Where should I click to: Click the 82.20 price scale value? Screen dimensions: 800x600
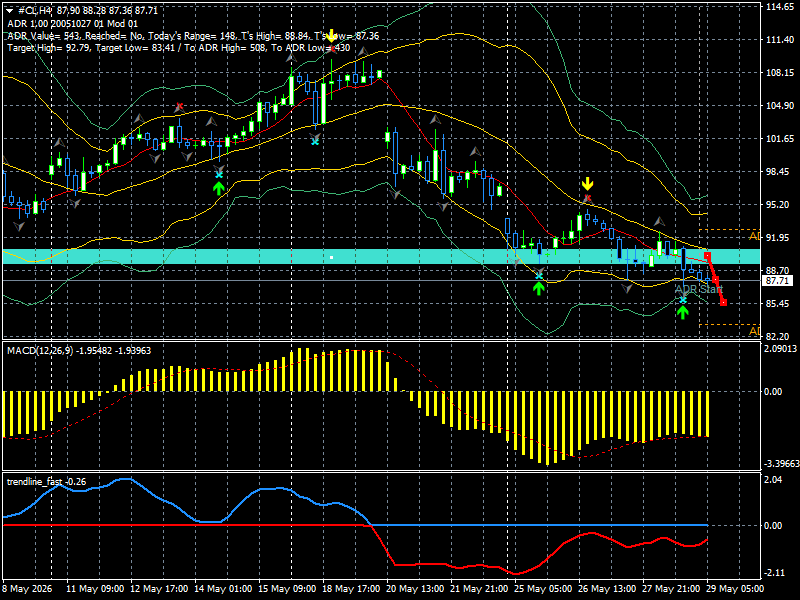coord(780,336)
